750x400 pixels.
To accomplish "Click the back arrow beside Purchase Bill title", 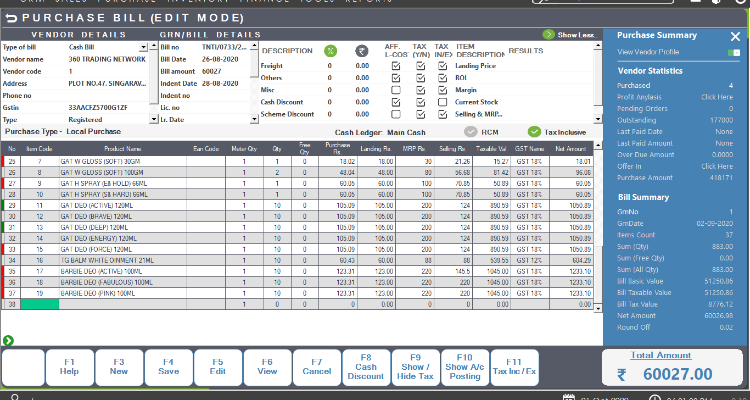I will [11, 19].
